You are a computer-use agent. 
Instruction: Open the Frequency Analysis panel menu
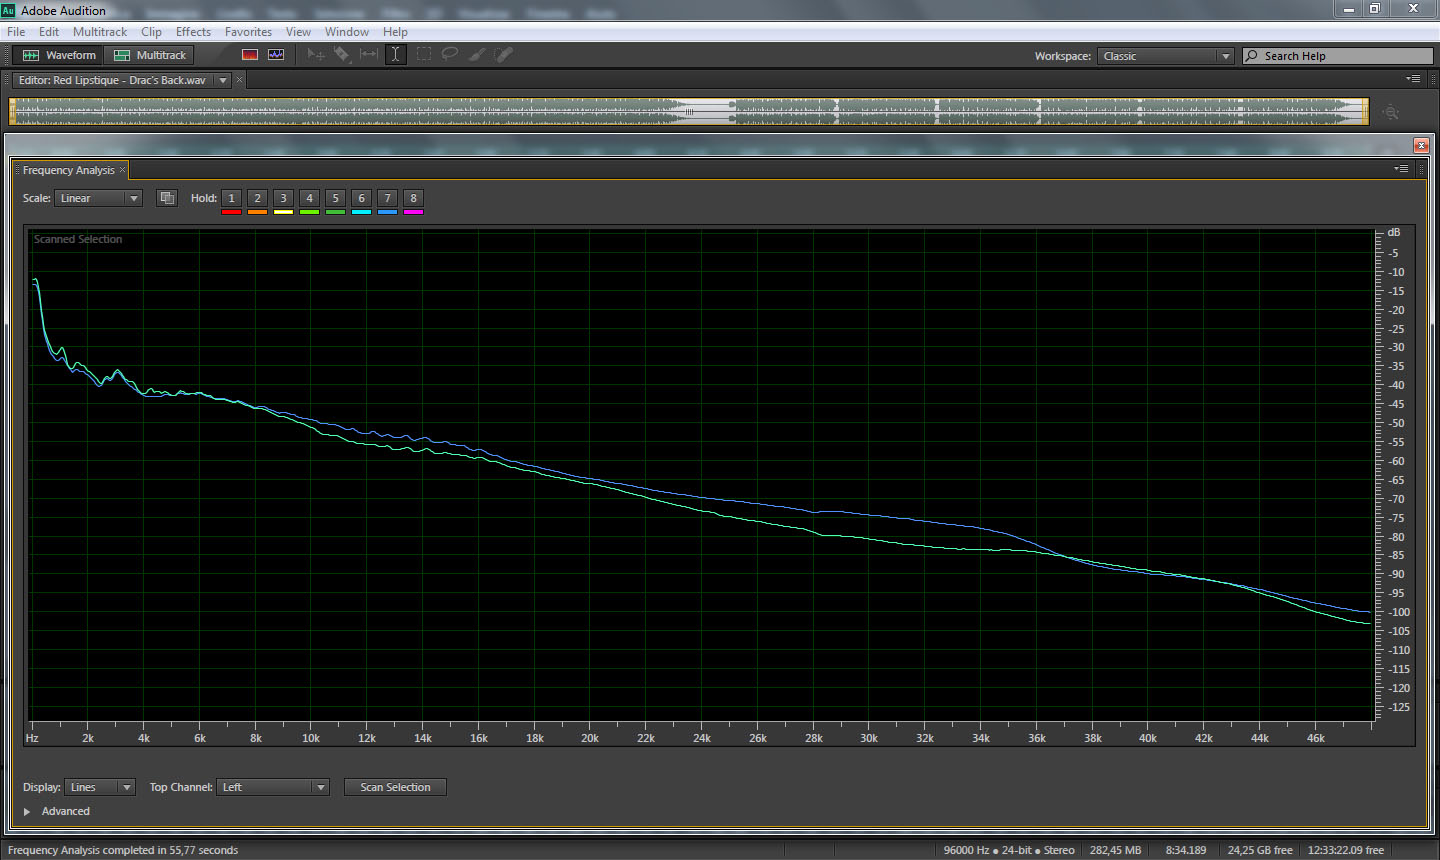coord(1401,169)
